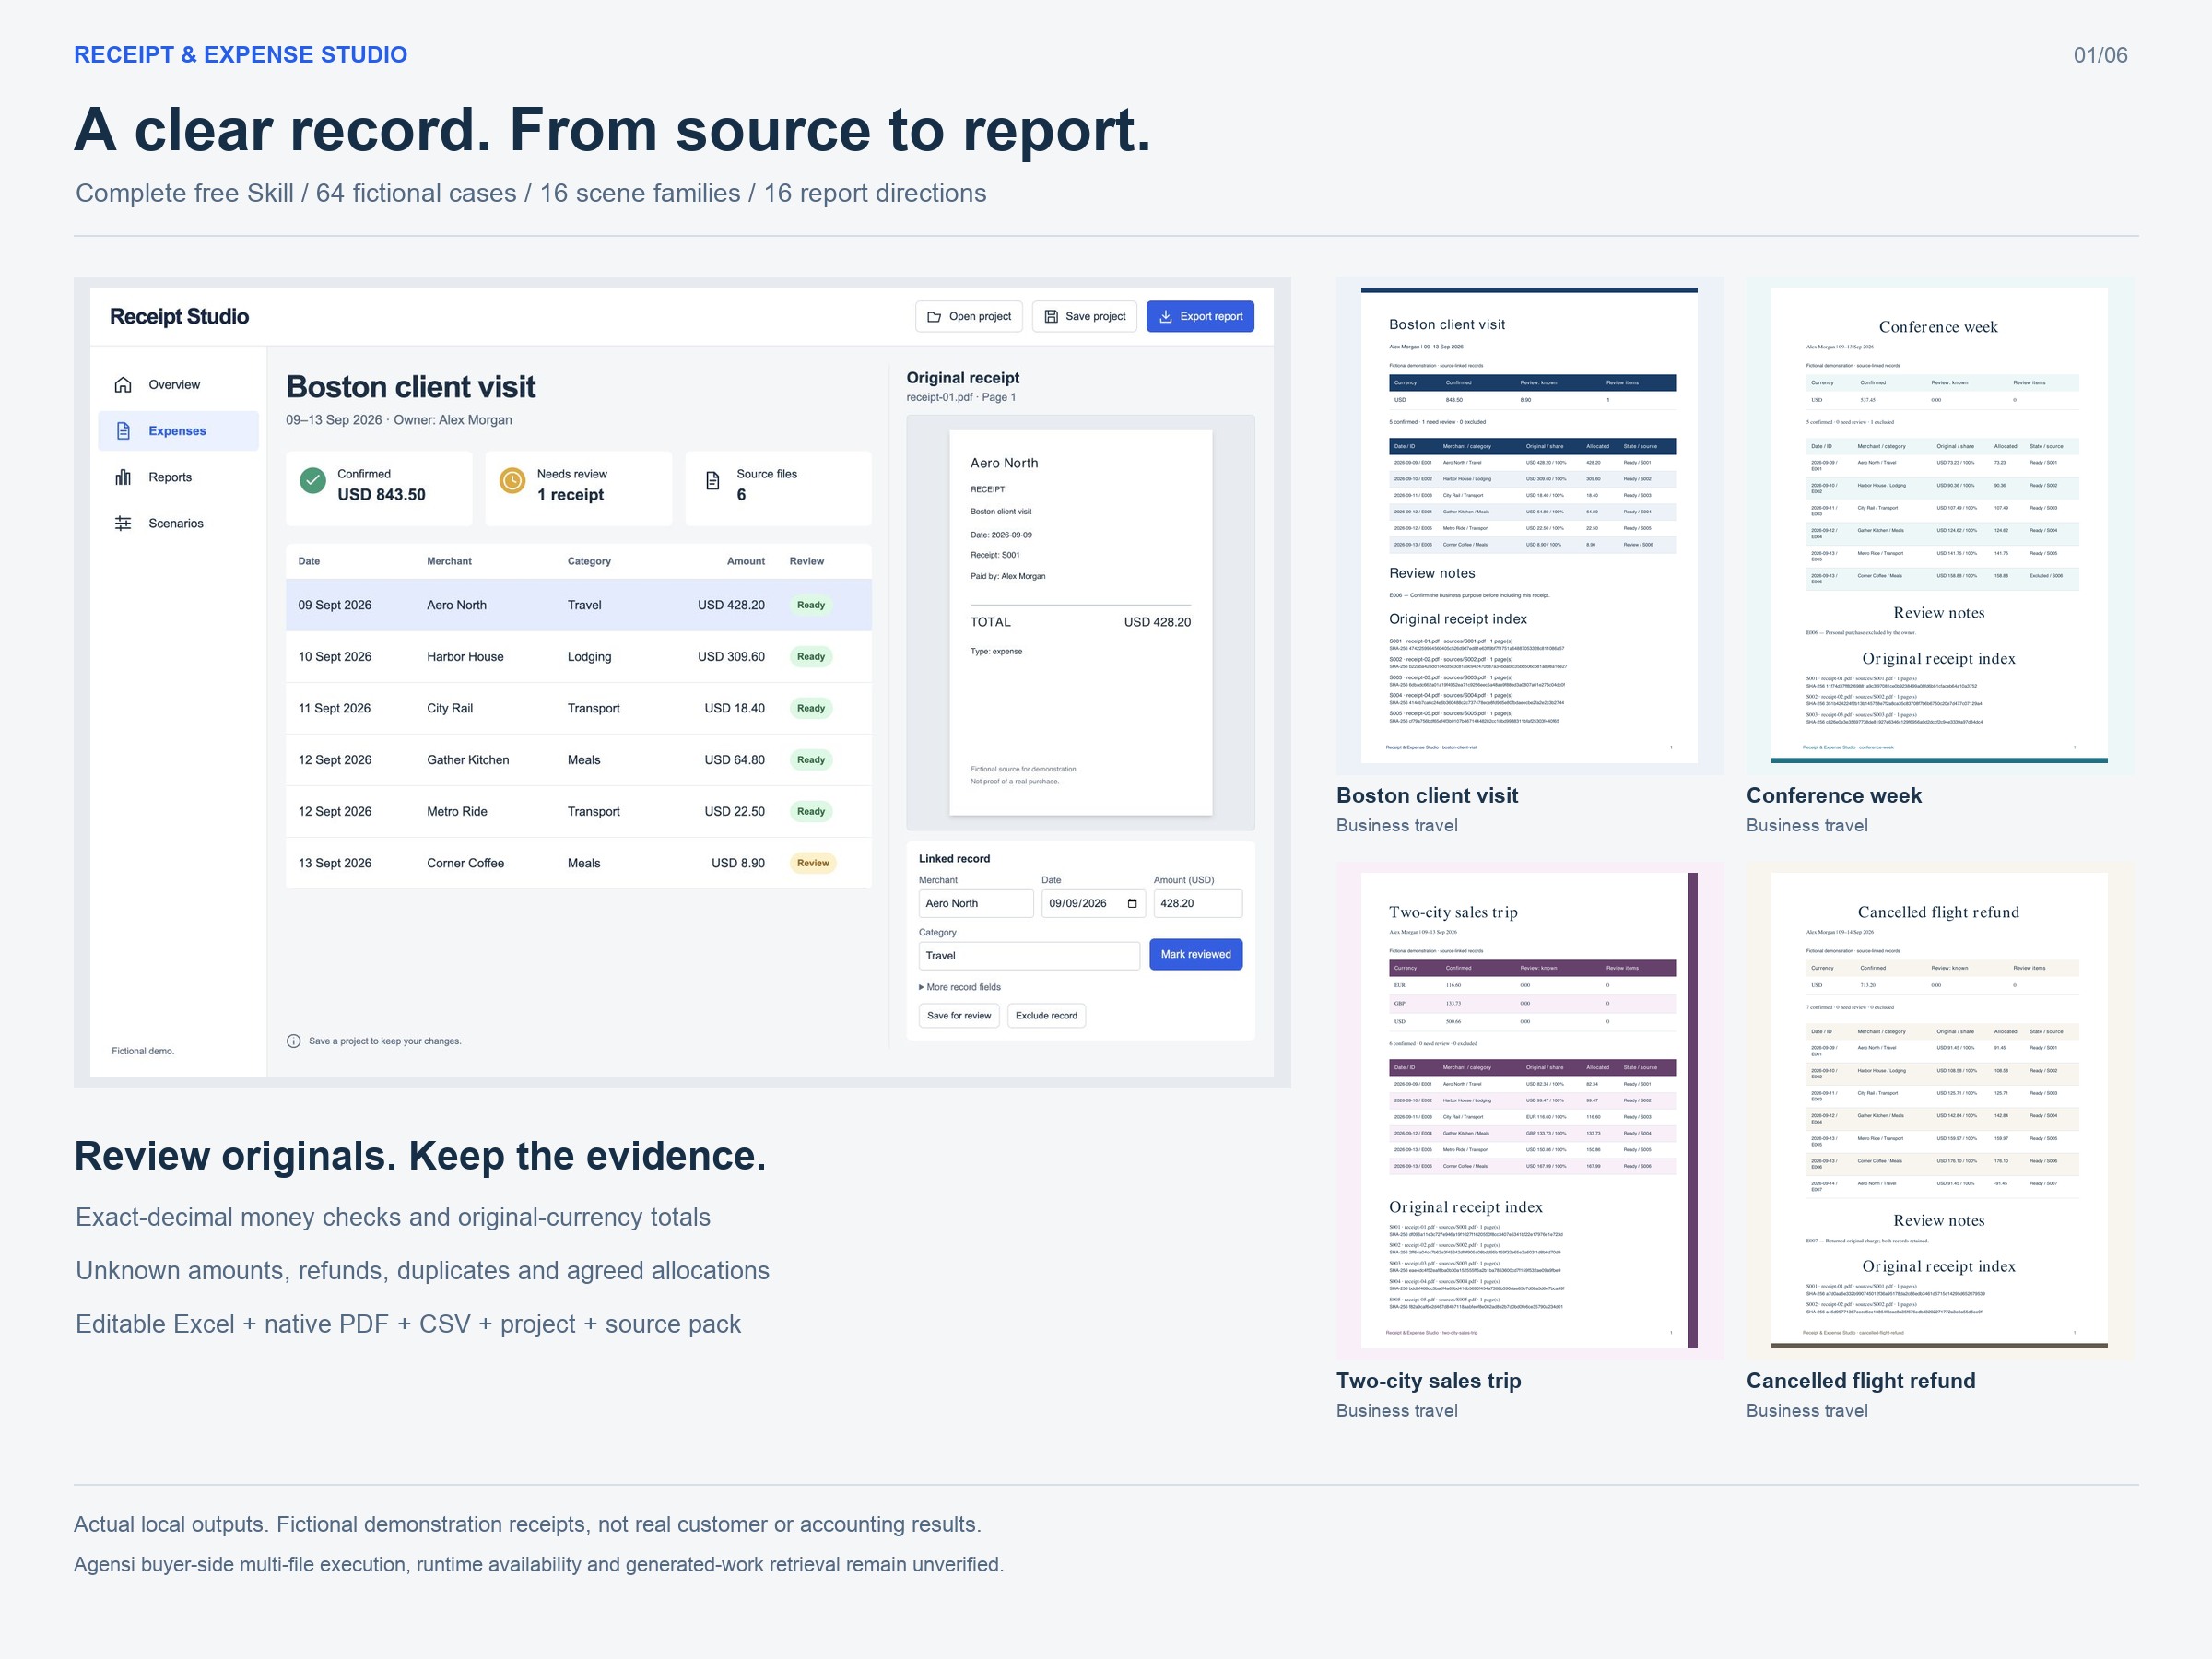Switch to the Reports section

(x=178, y=477)
